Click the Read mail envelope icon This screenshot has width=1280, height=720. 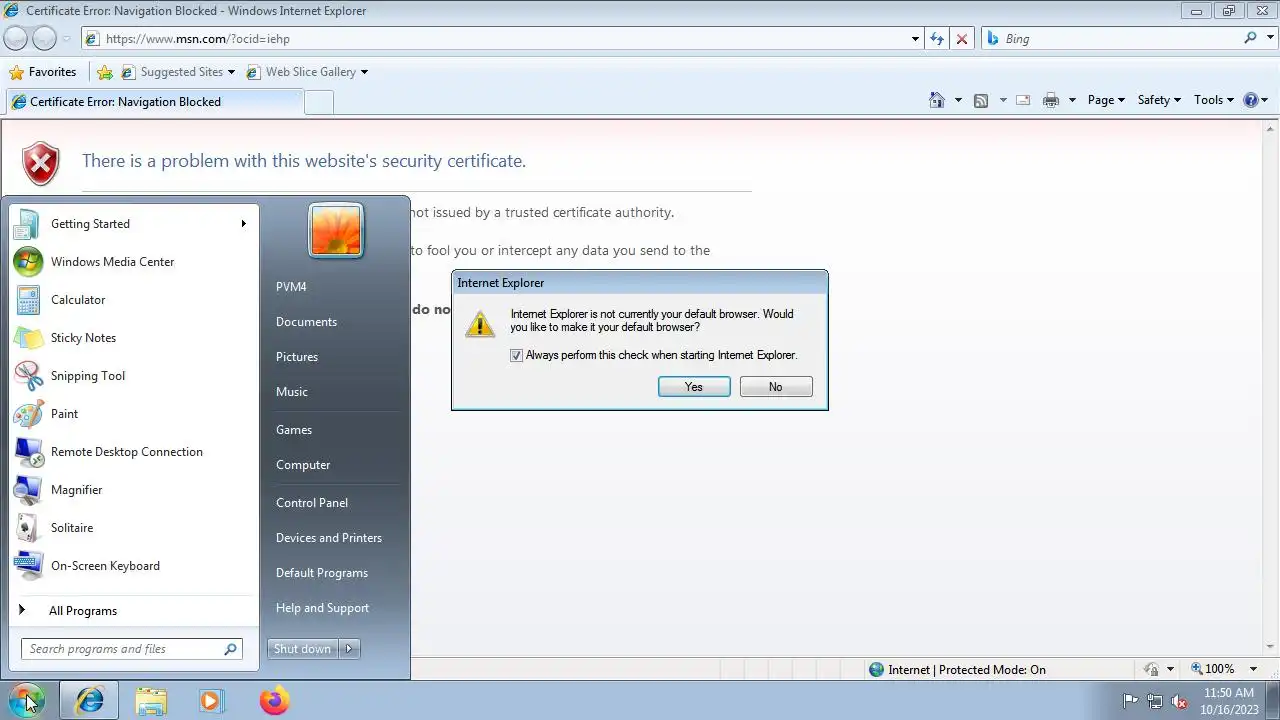click(x=1023, y=100)
